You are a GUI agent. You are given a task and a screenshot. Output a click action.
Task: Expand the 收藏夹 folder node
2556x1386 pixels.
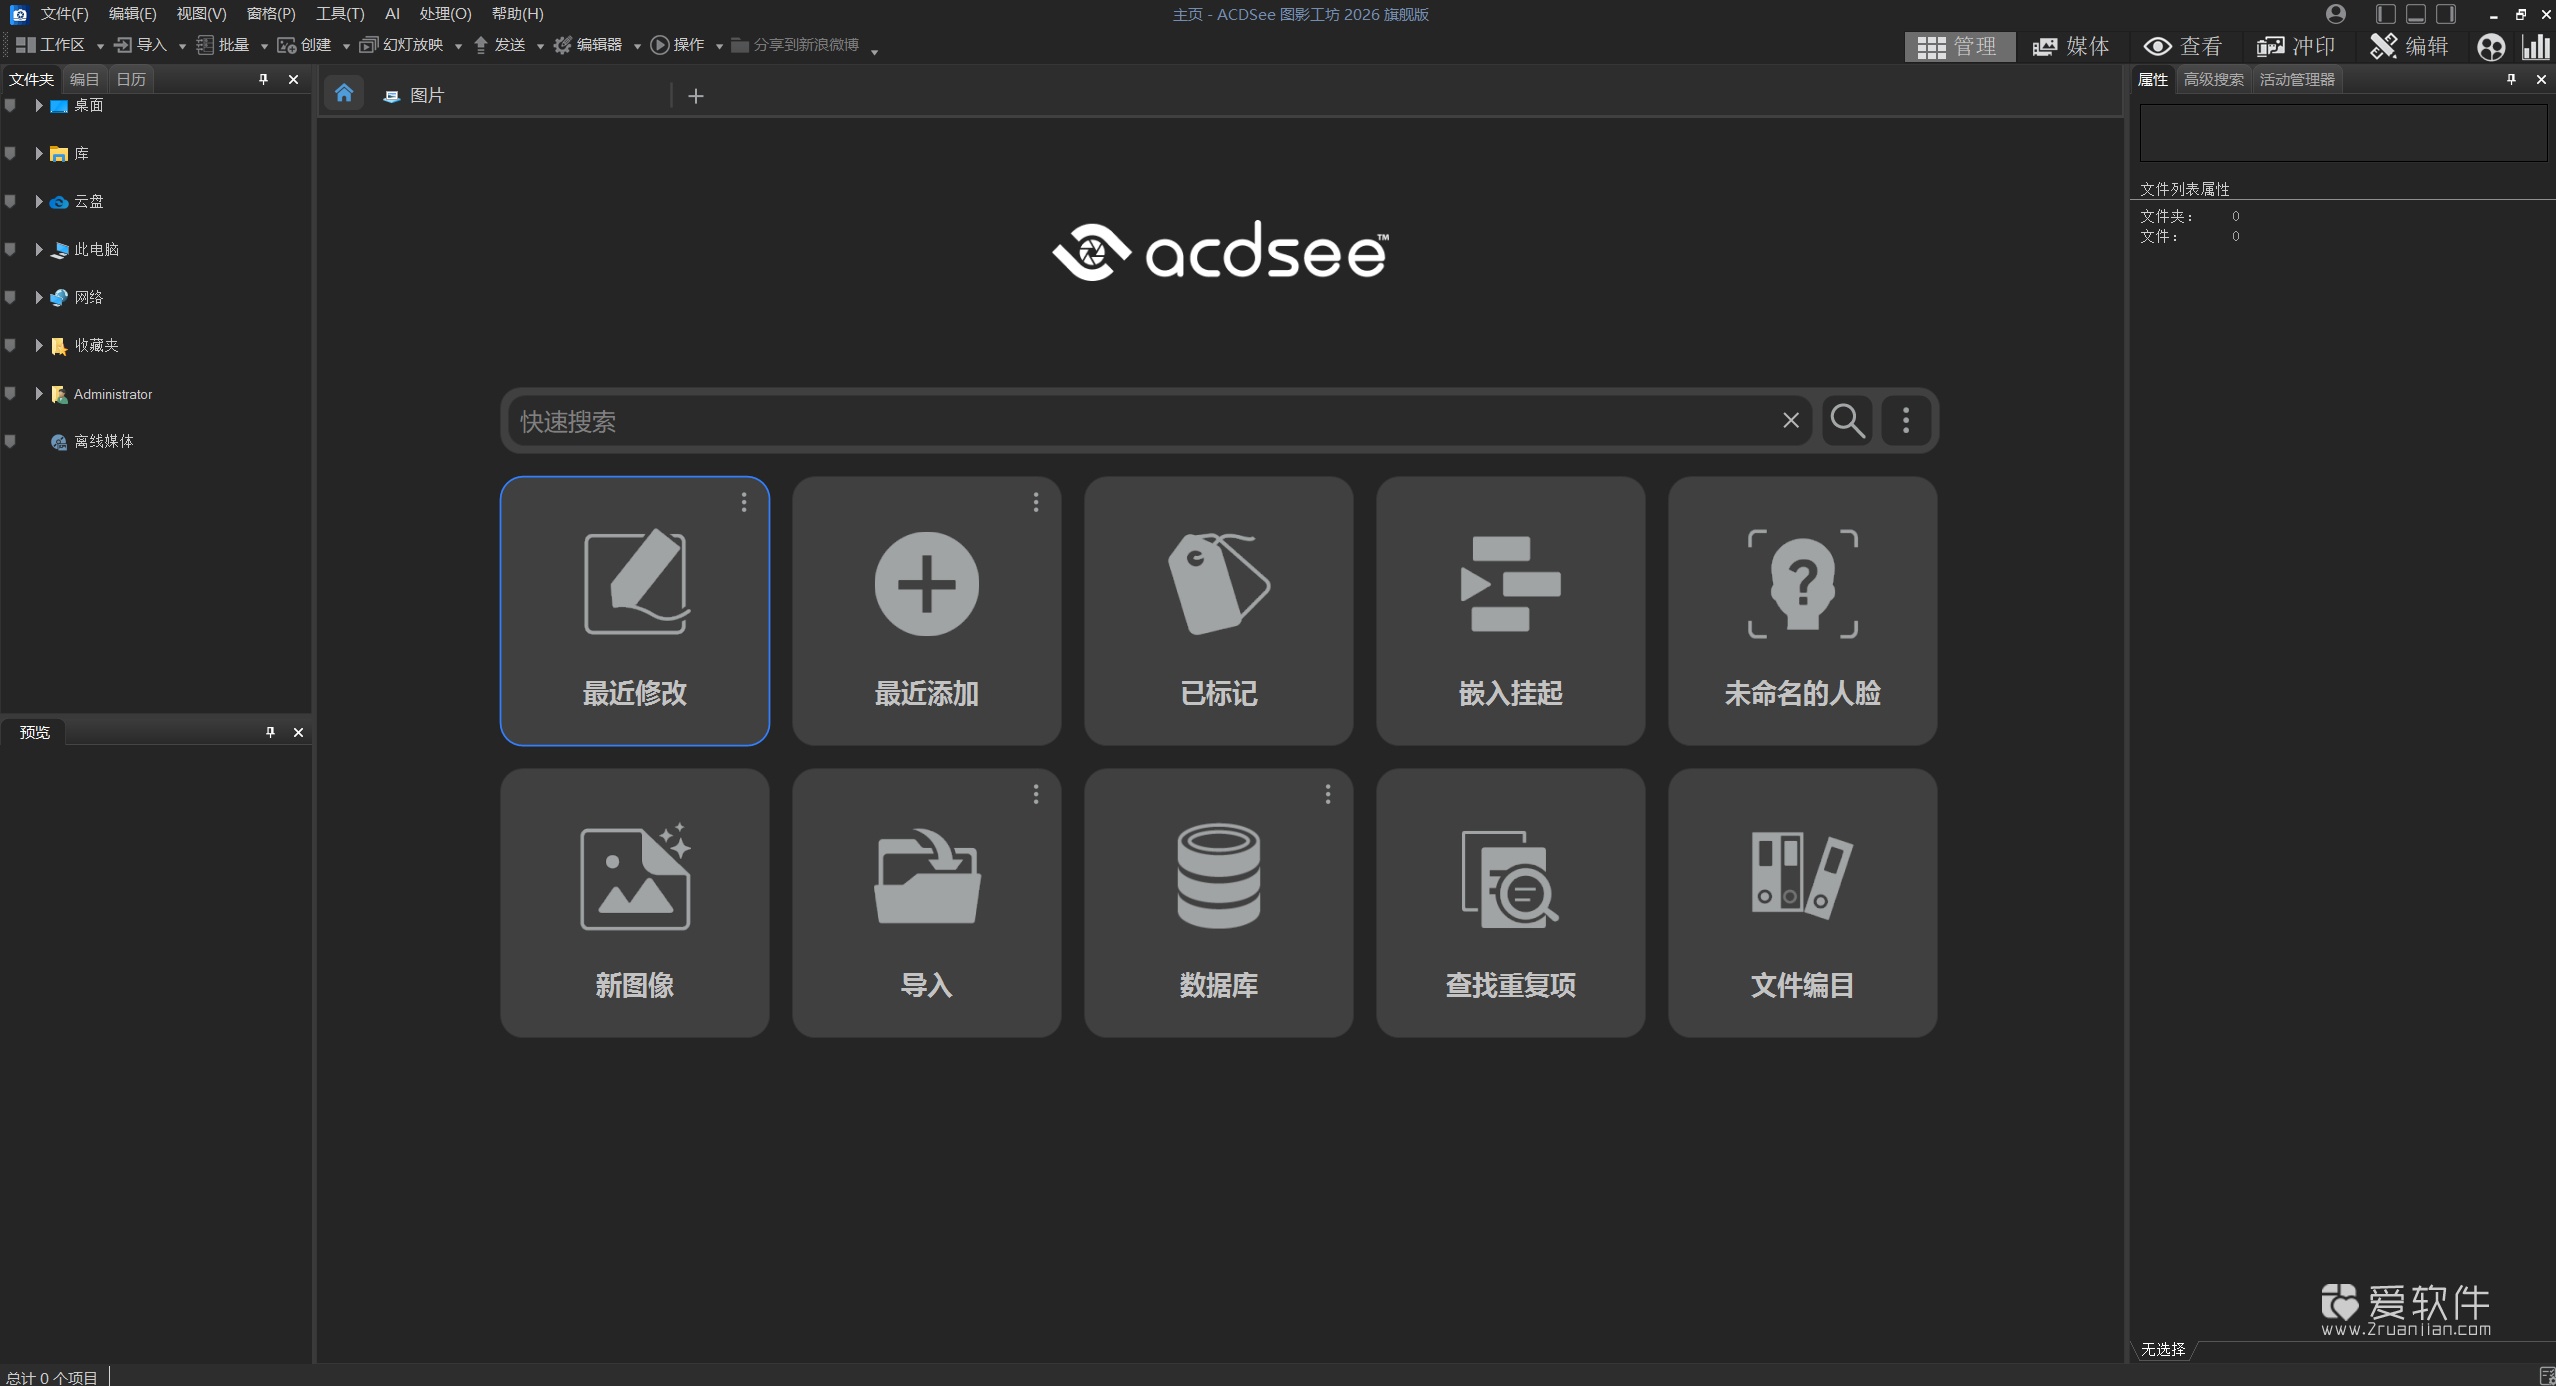click(x=38, y=344)
